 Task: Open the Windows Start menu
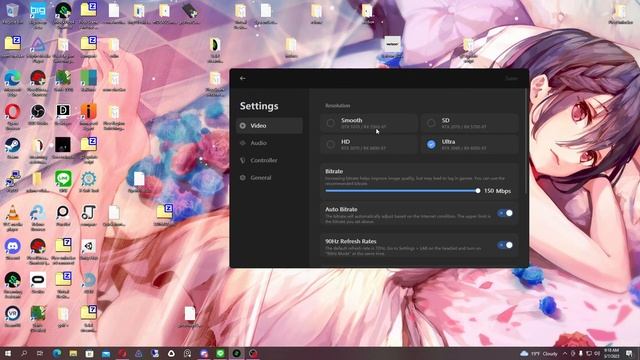8,353
